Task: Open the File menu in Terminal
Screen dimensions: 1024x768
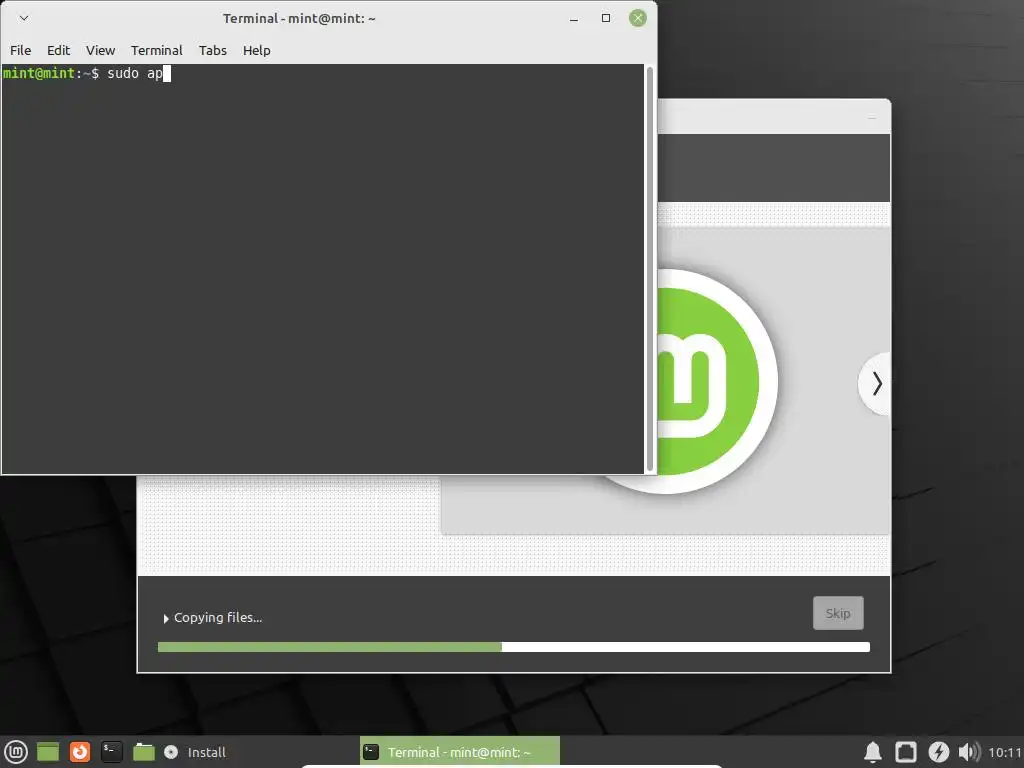Action: [x=20, y=50]
